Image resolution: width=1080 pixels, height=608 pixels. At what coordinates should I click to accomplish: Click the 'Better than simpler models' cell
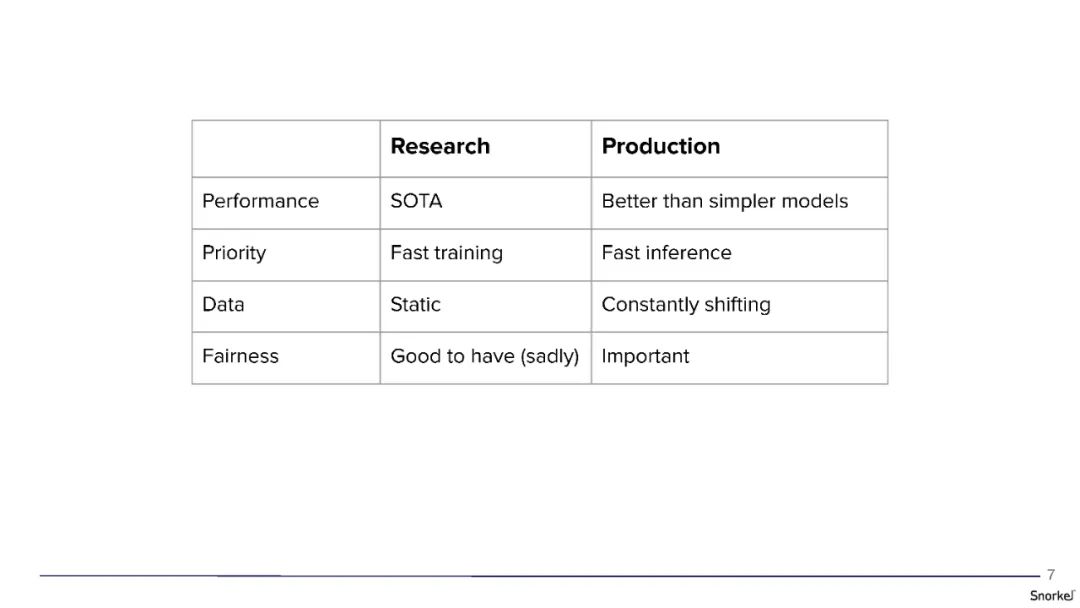point(724,201)
